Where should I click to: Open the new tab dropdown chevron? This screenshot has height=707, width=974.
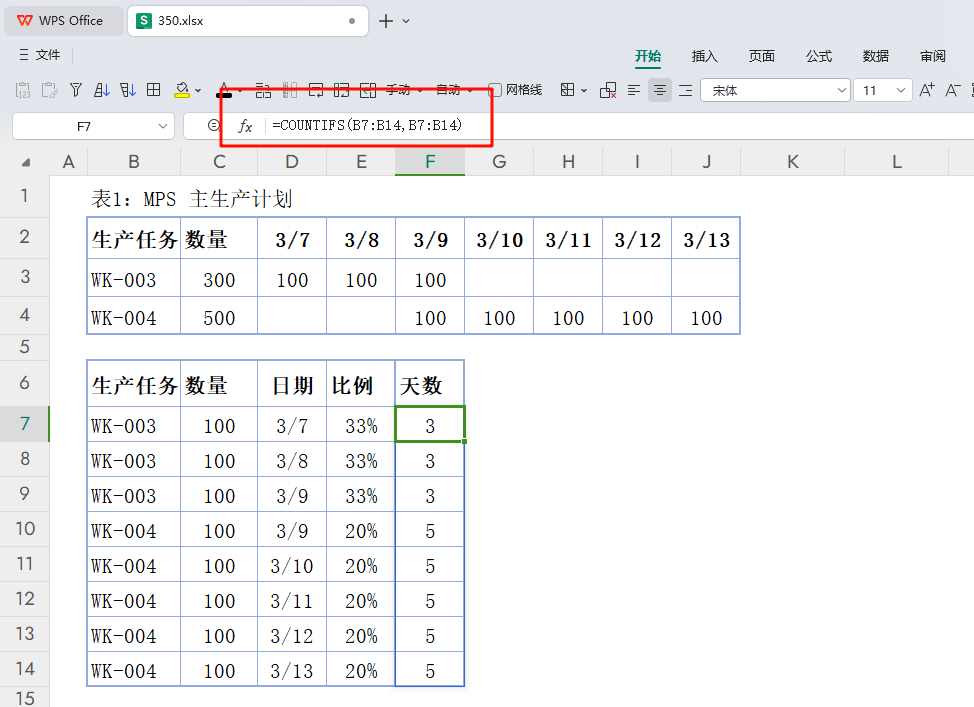tap(406, 21)
